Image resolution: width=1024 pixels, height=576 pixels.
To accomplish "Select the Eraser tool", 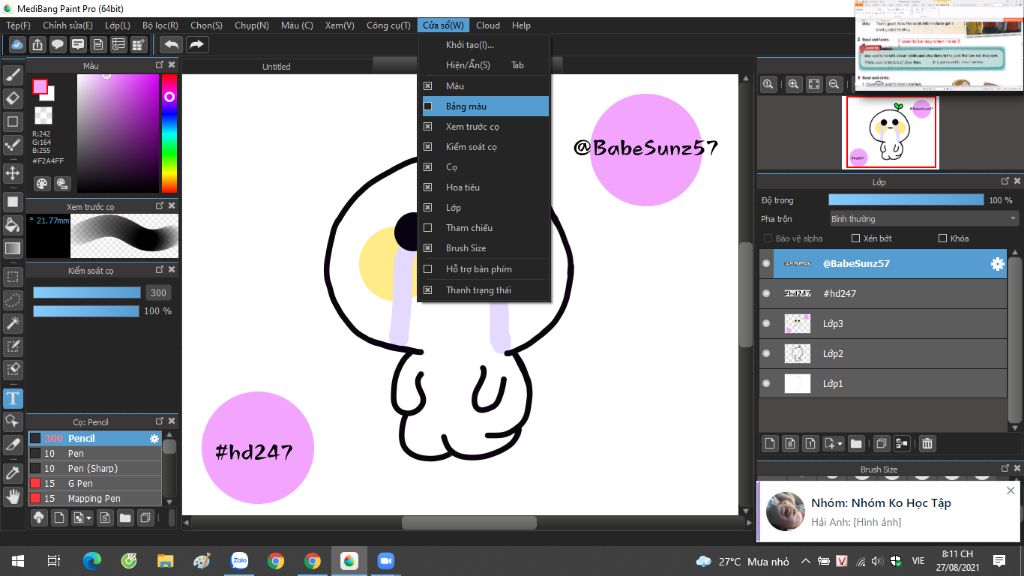I will (12, 98).
